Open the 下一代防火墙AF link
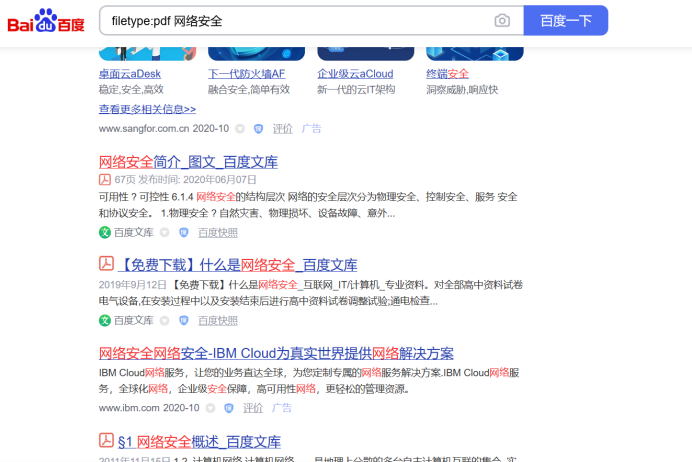 pos(247,74)
